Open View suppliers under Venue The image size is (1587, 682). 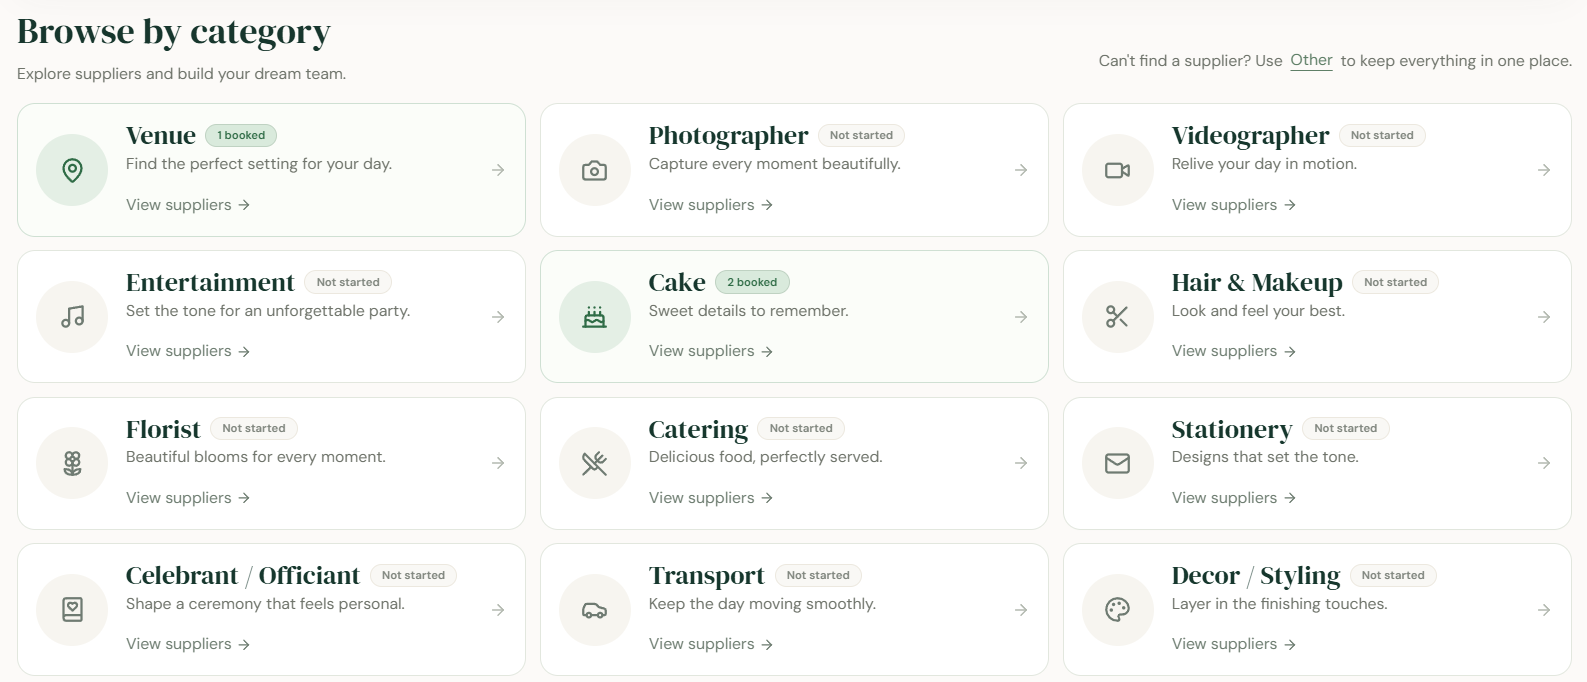coord(188,205)
